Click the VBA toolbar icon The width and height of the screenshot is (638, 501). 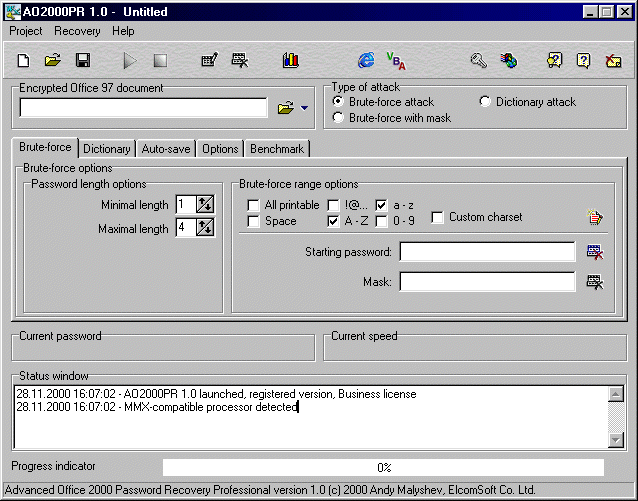click(x=396, y=61)
